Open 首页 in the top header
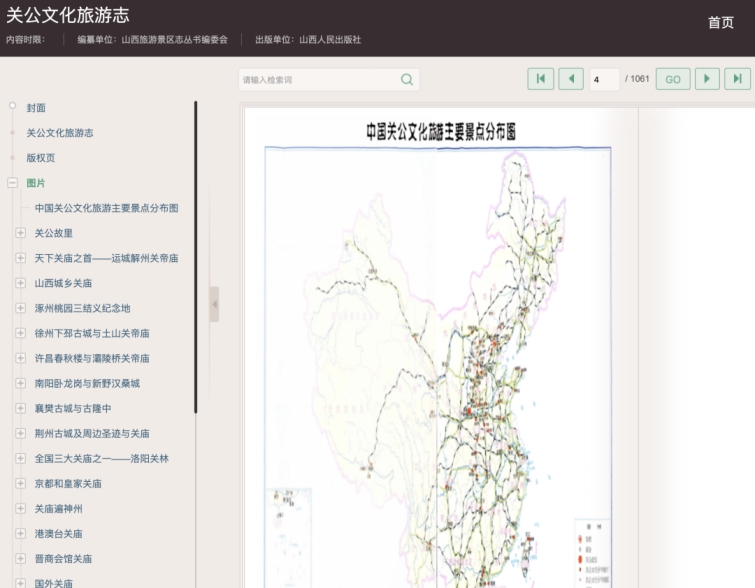Viewport: 755px width, 588px height. 720,23
